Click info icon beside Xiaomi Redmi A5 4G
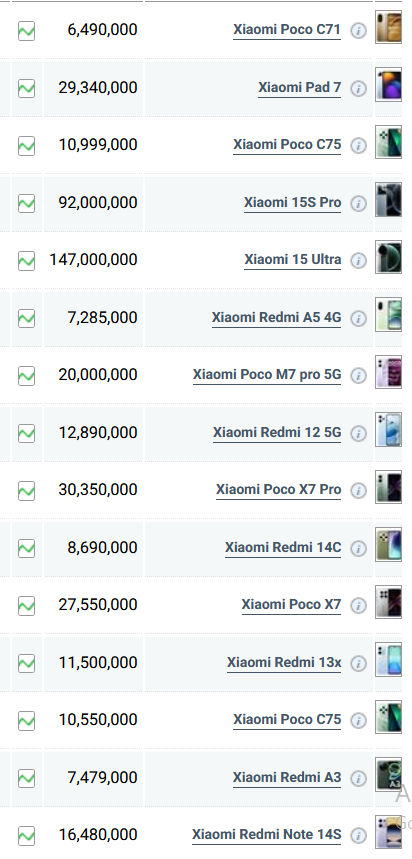This screenshot has width=412, height=859. pyautogui.click(x=358, y=318)
